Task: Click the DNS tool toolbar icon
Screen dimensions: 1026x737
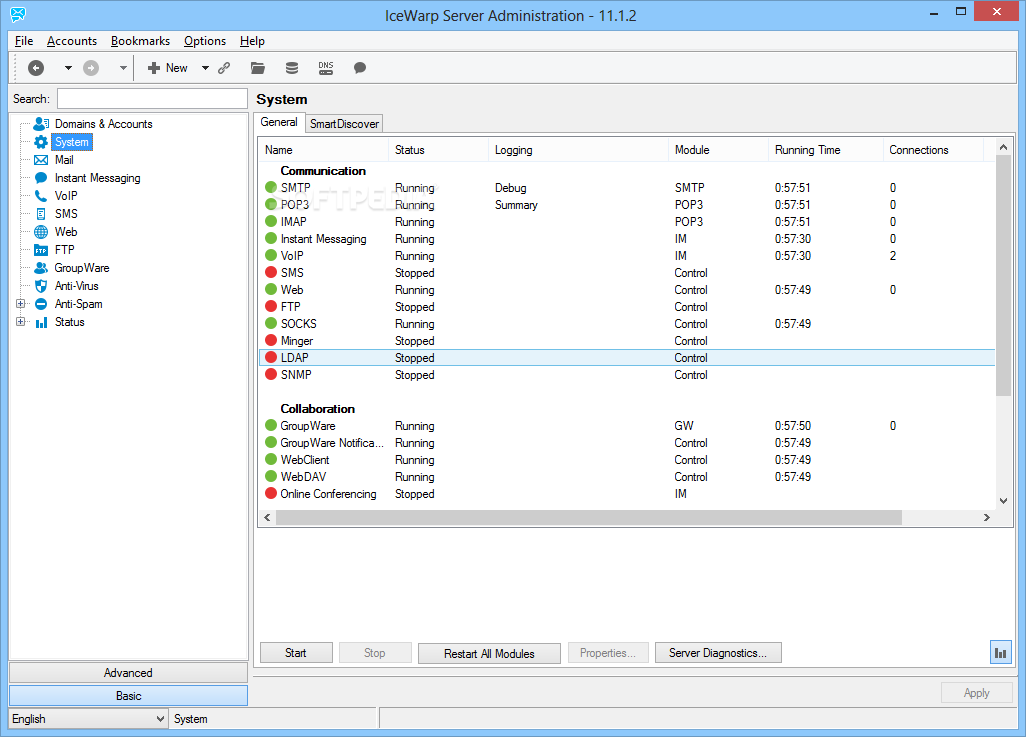Action: 326,68
